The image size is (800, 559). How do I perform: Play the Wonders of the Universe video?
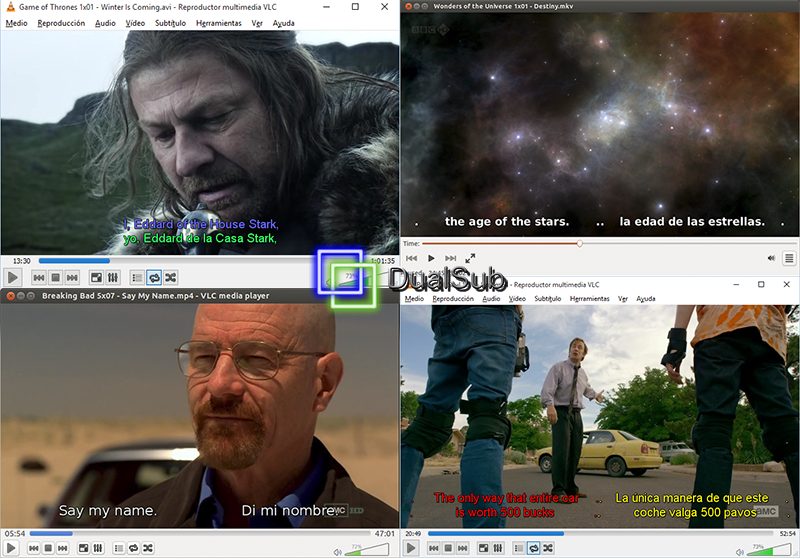[431, 258]
